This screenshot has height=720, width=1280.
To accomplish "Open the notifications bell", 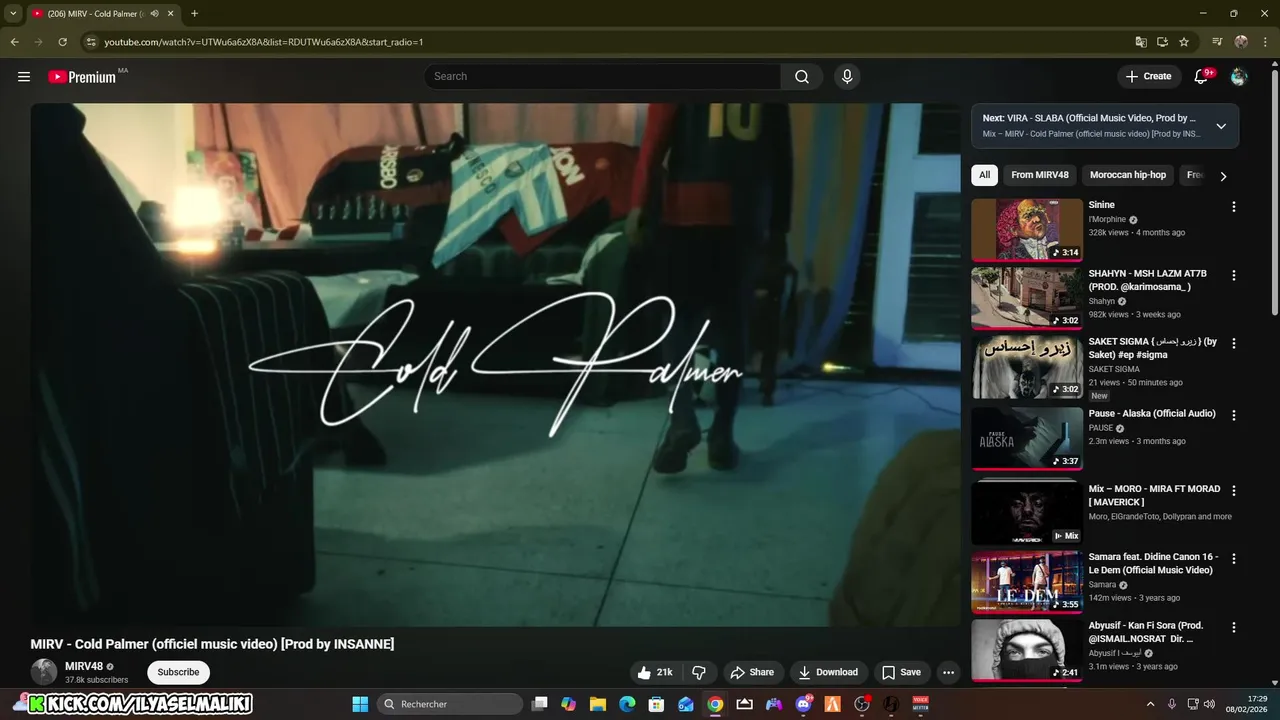I will [x=1202, y=76].
